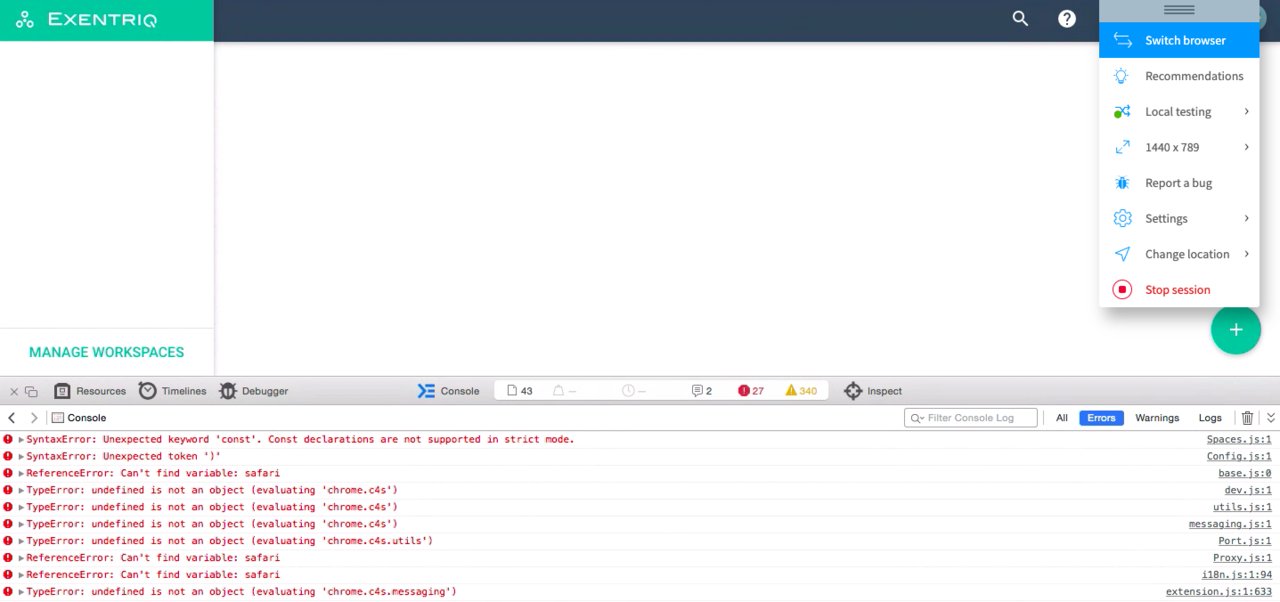Open the Timelines panel
1280x602 pixels.
[x=173, y=391]
